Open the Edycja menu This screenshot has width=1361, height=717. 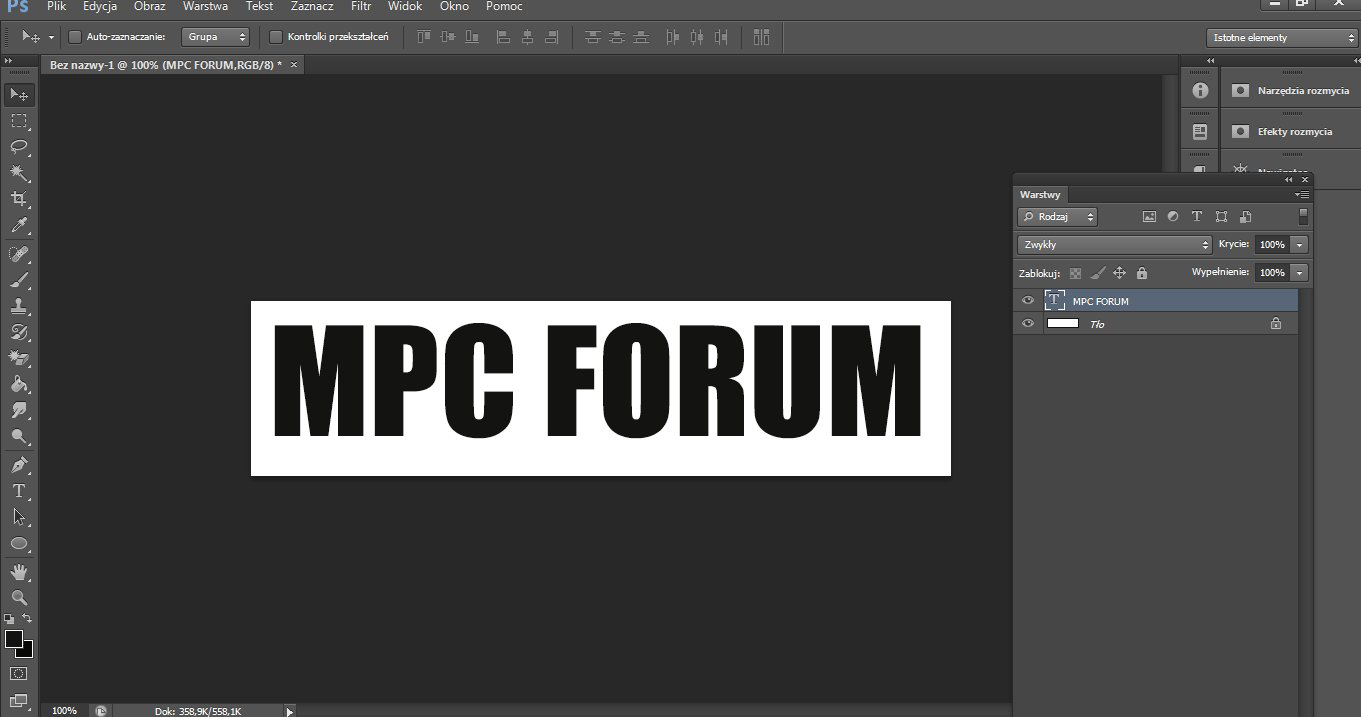coord(100,6)
